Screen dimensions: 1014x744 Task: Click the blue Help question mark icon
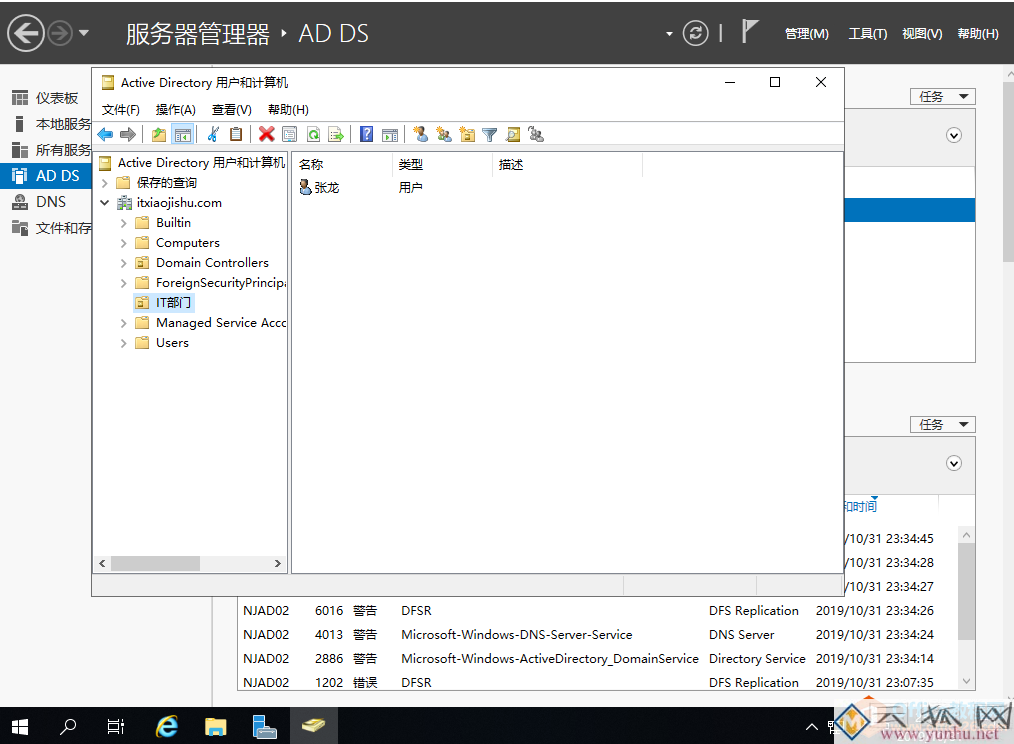click(x=367, y=135)
